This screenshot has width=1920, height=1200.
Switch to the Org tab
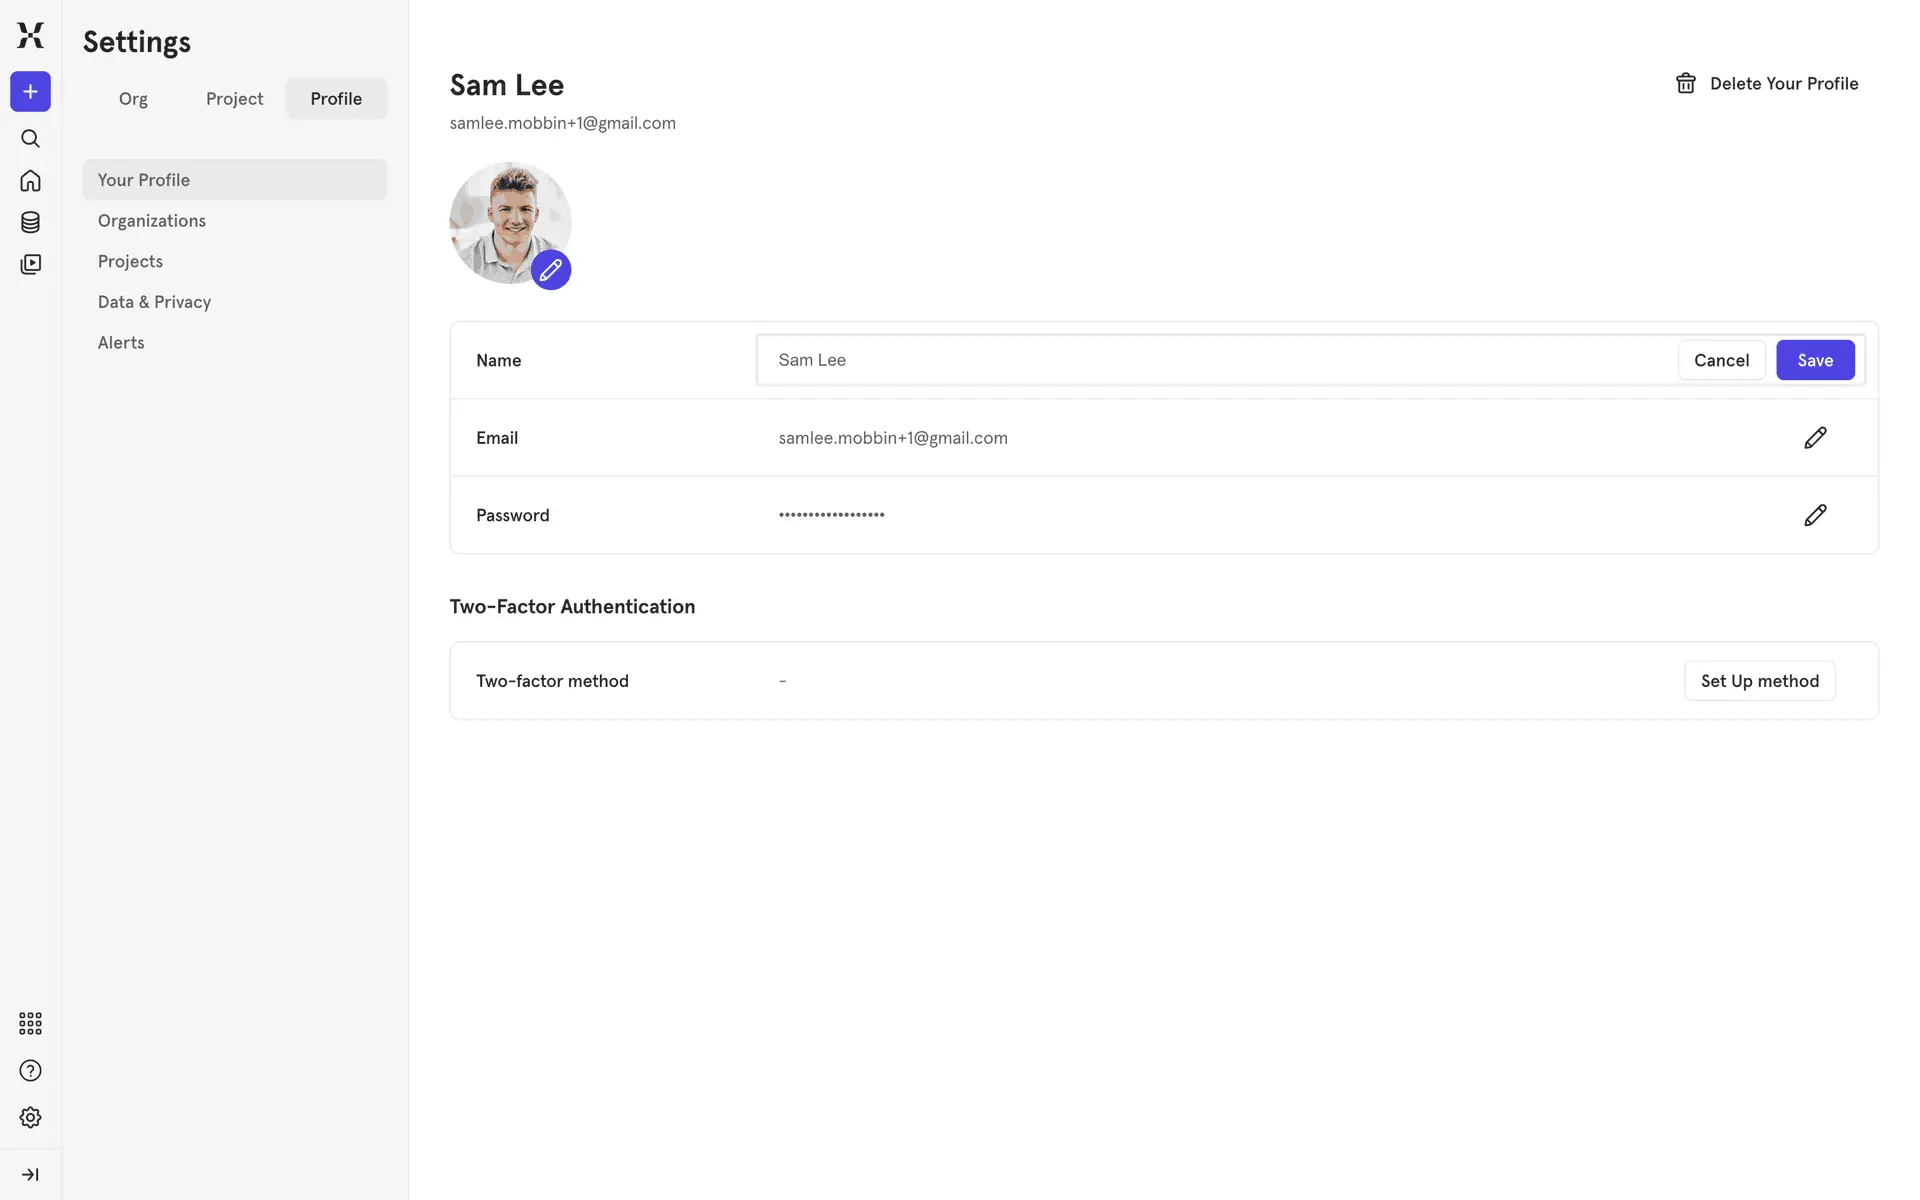tap(133, 99)
